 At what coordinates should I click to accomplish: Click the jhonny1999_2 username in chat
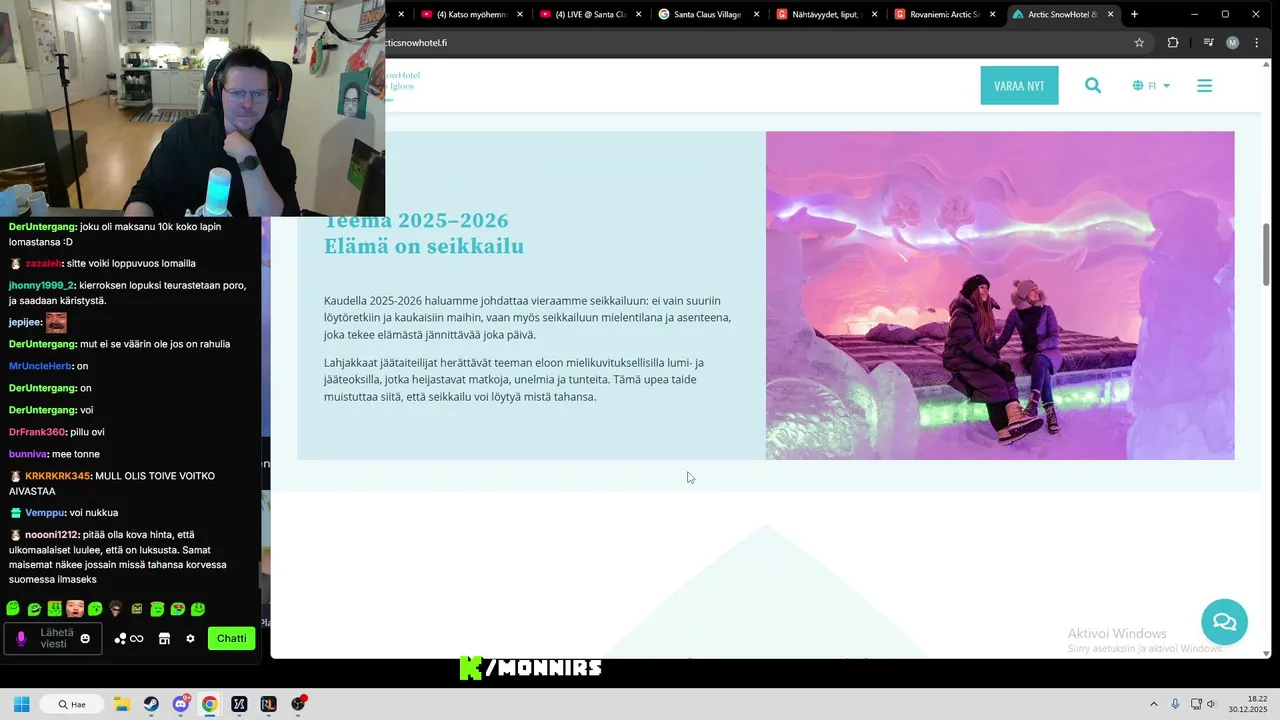coord(40,285)
